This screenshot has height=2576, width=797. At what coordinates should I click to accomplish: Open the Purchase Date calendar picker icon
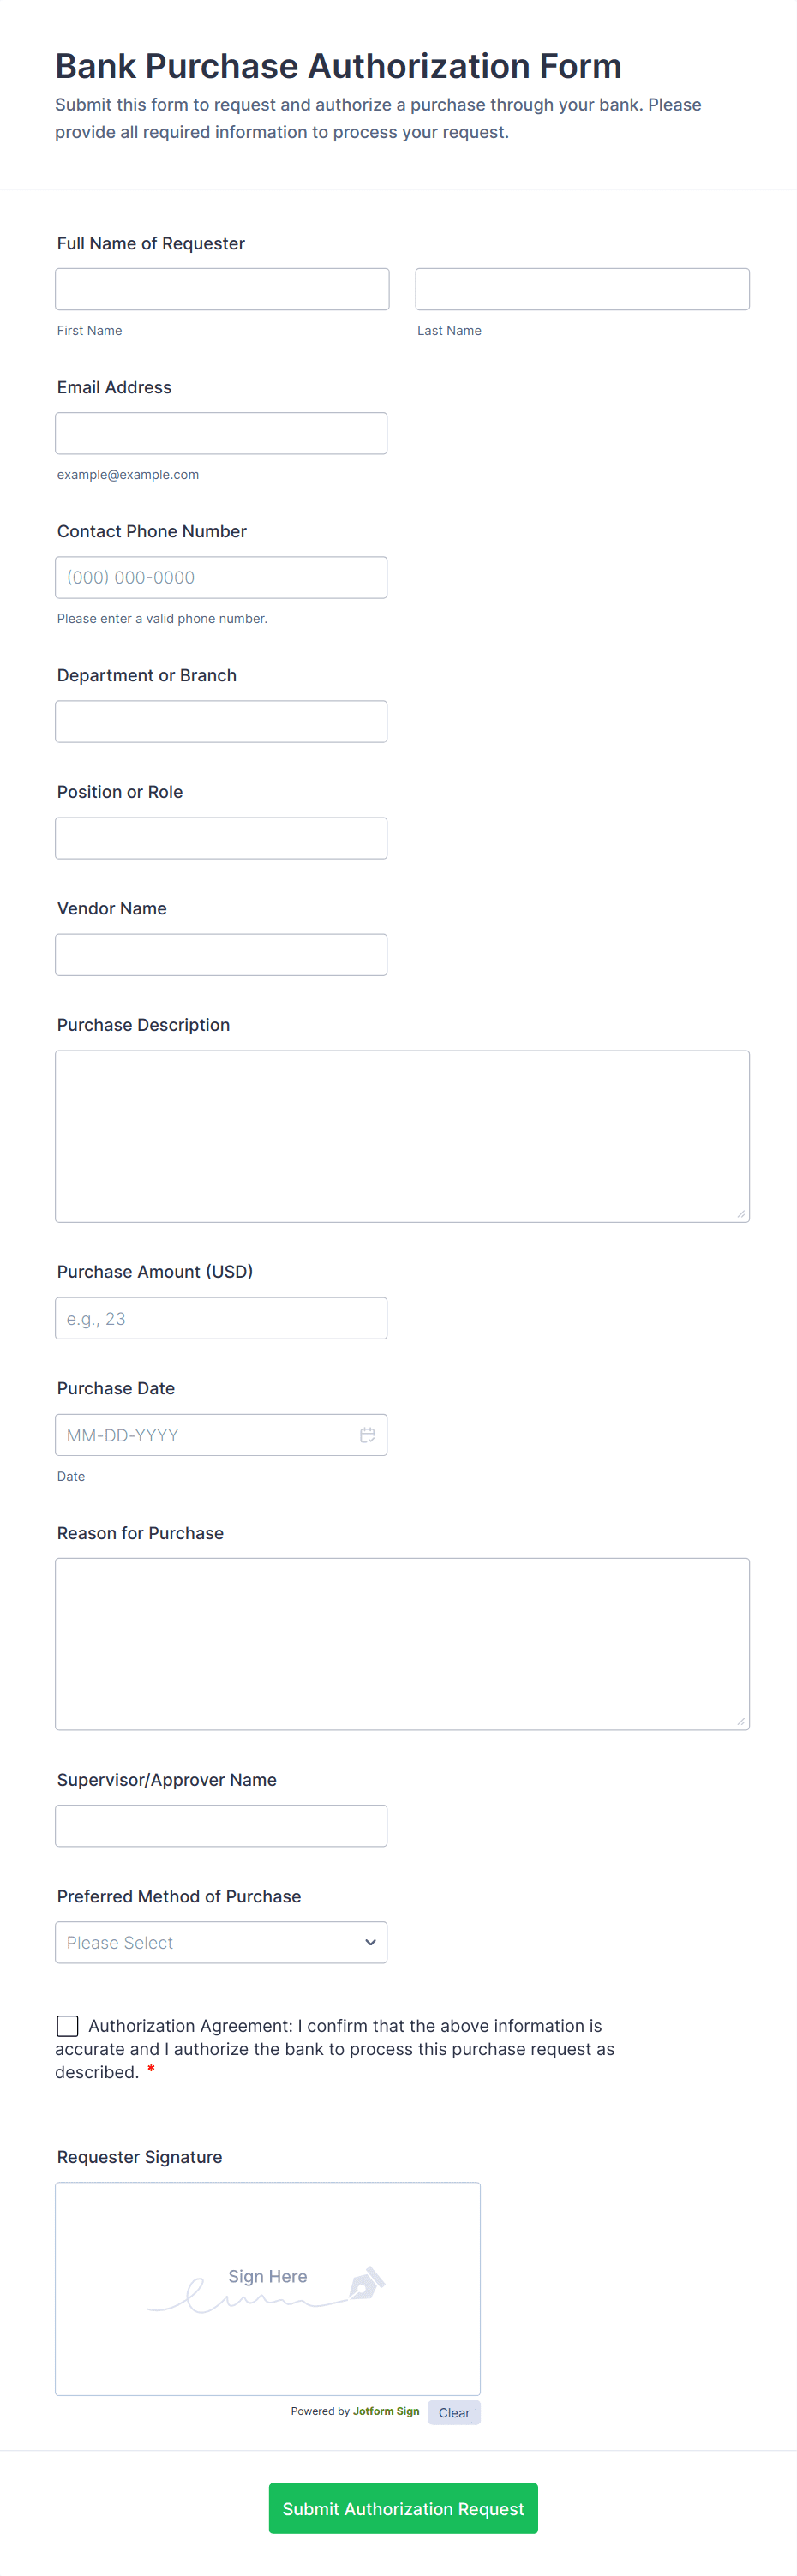click(x=367, y=1435)
